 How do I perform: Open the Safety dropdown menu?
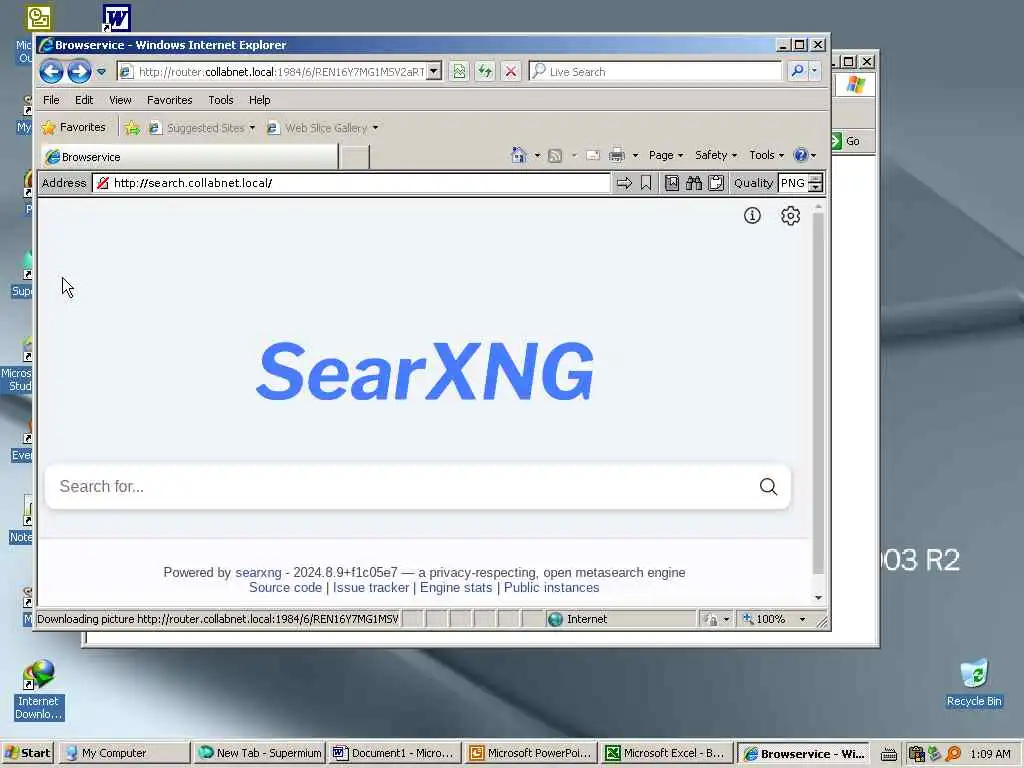point(716,155)
